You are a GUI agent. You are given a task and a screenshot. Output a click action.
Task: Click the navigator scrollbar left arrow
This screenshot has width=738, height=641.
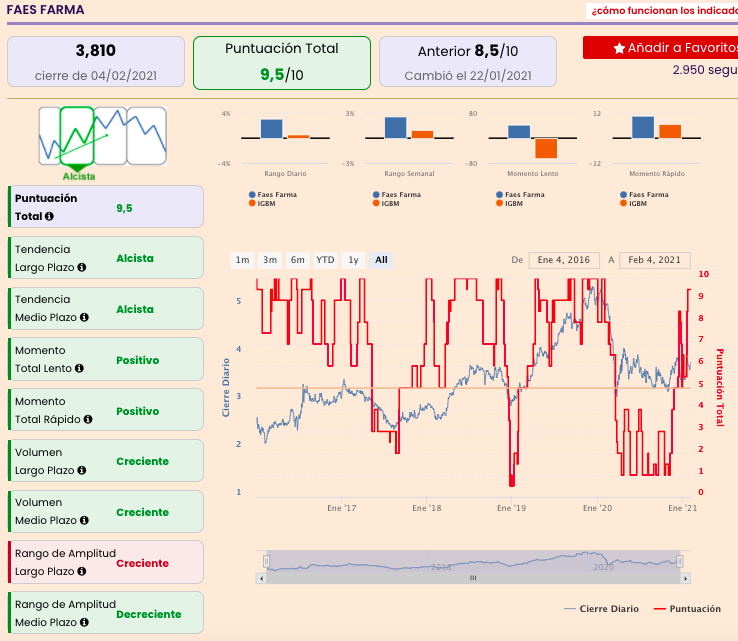[262, 578]
